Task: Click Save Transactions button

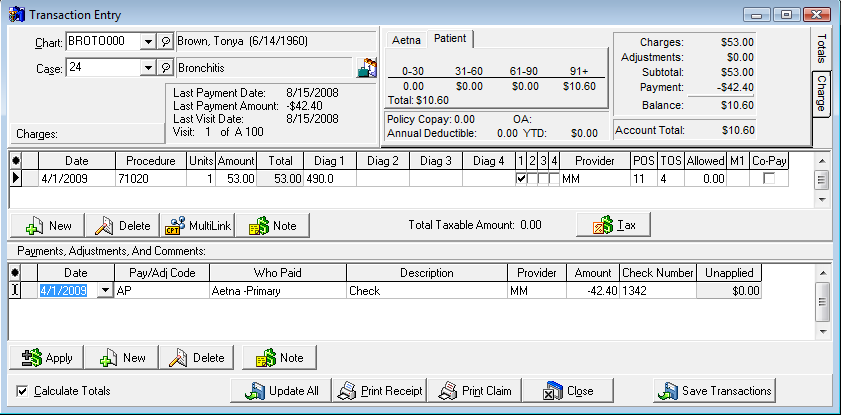Action: pyautogui.click(x=715, y=391)
